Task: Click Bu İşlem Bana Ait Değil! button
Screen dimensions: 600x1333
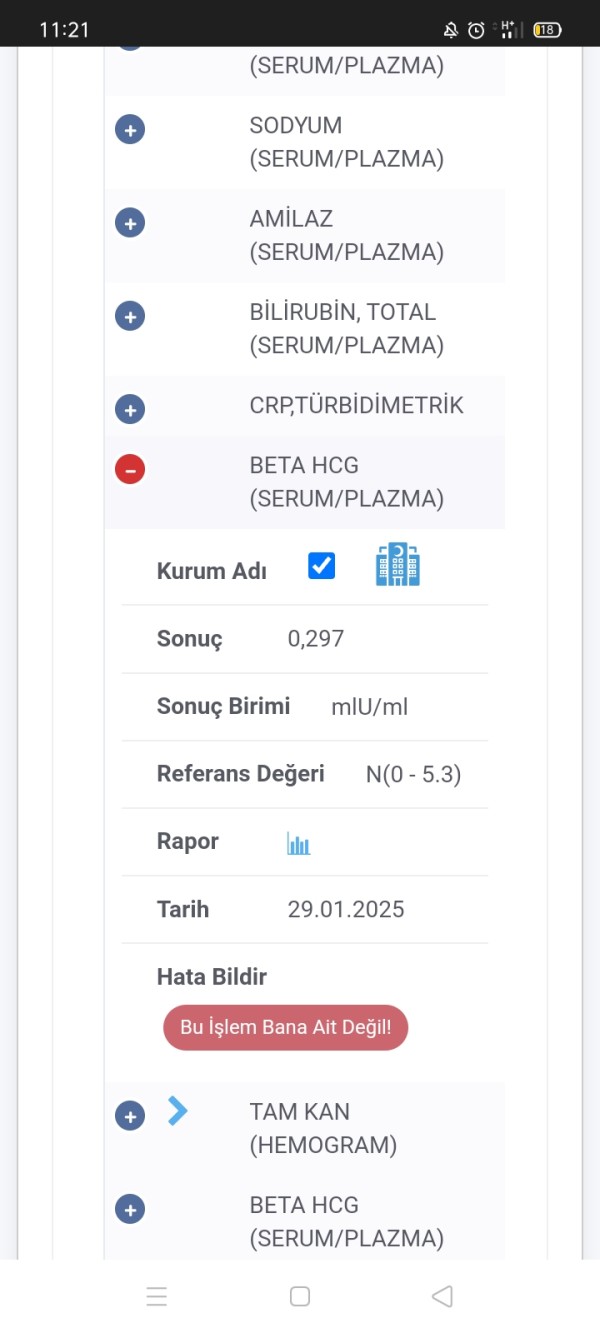Action: [x=286, y=1027]
